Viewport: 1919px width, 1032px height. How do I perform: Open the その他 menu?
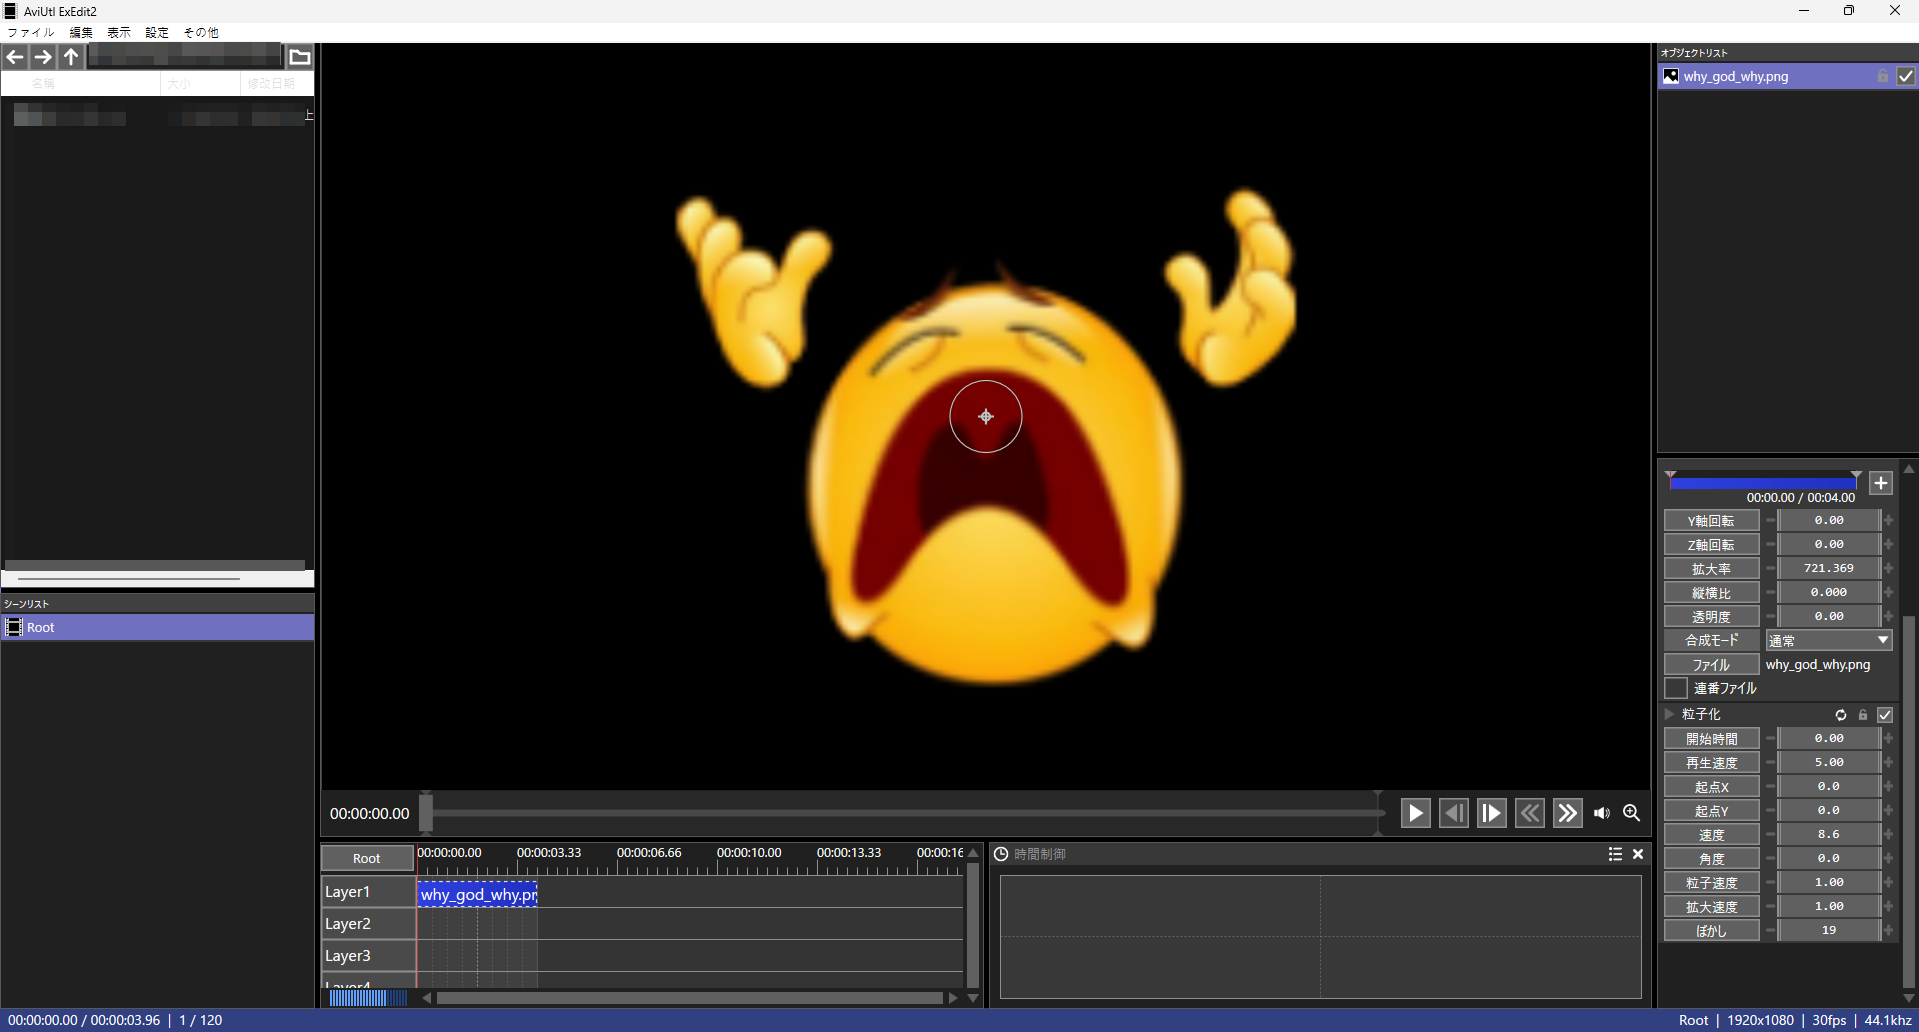(201, 32)
